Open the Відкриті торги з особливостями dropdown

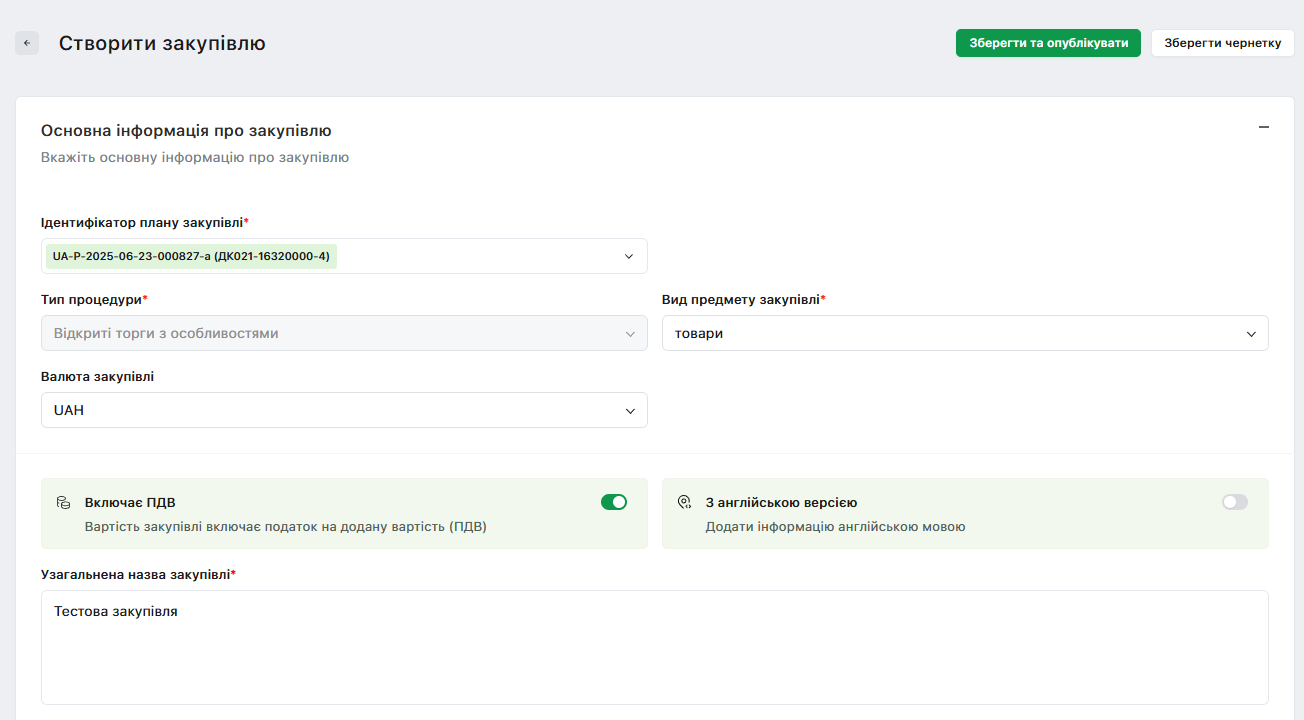330,334
